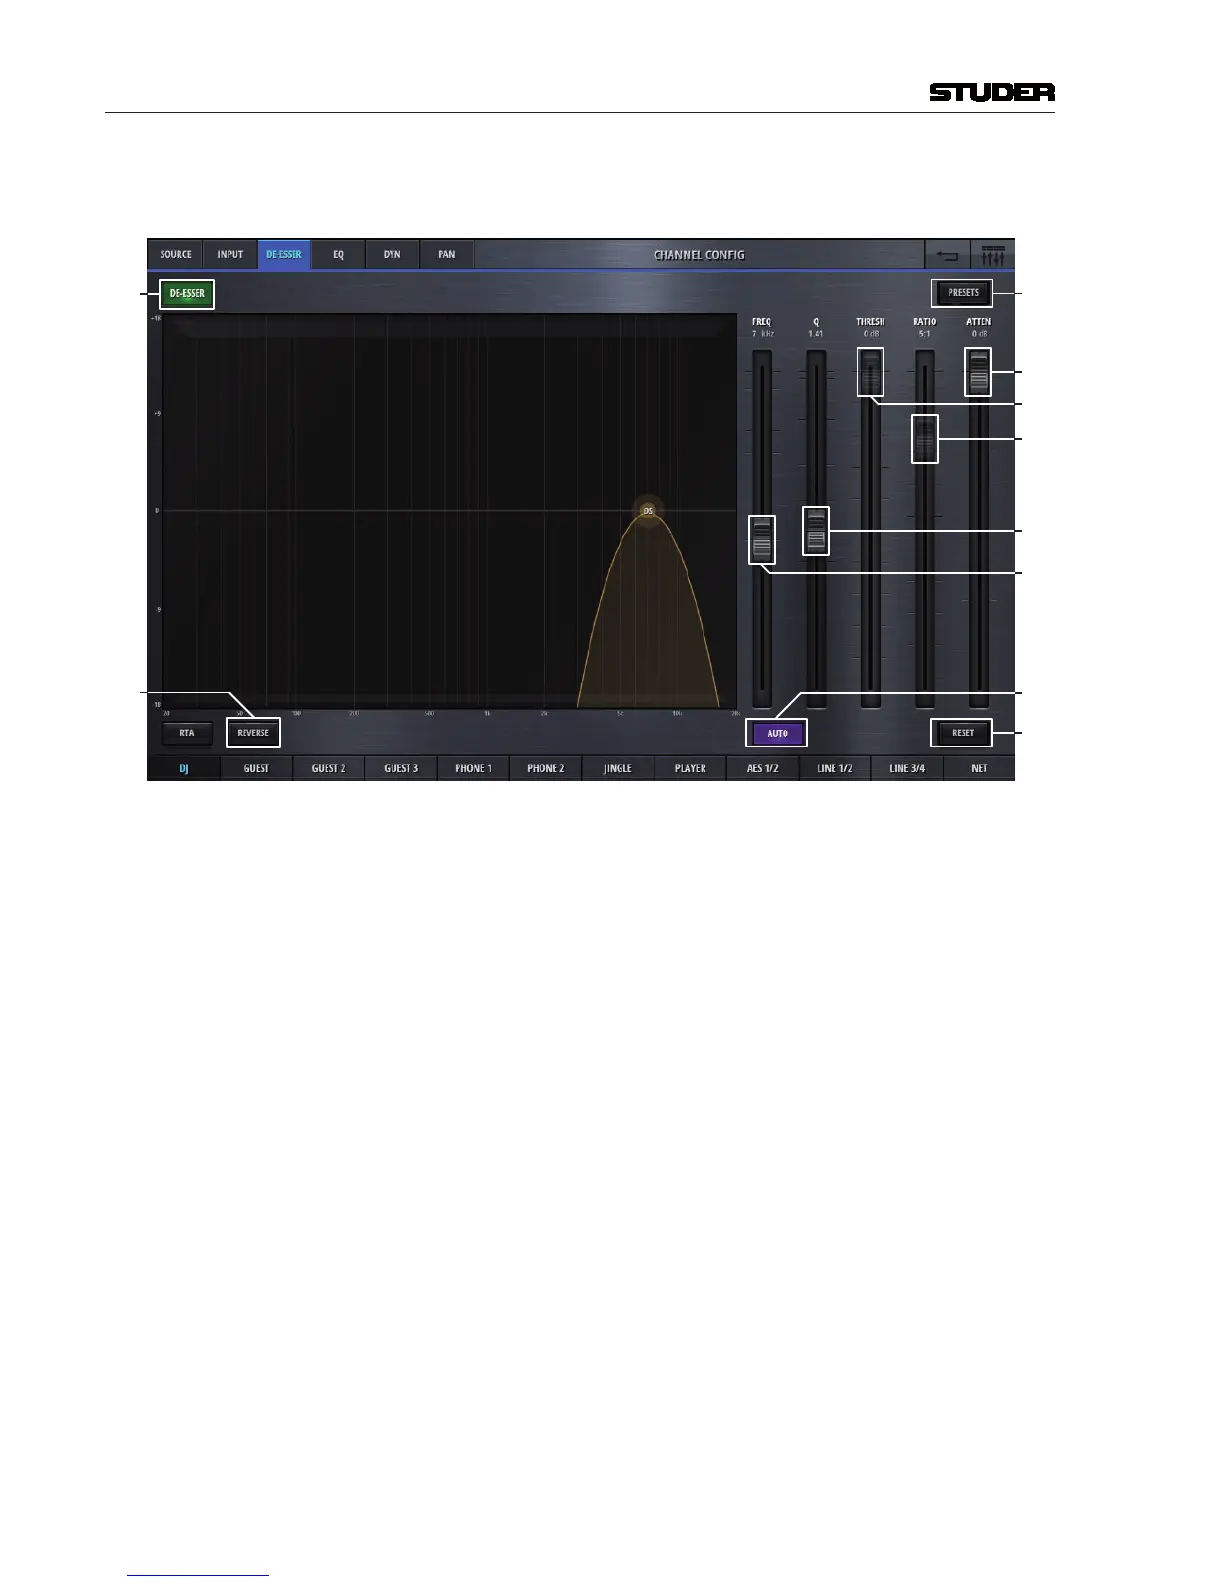The width and height of the screenshot is (1224, 1584).
Task: Click the FREQ value readout
Action: click(x=762, y=334)
